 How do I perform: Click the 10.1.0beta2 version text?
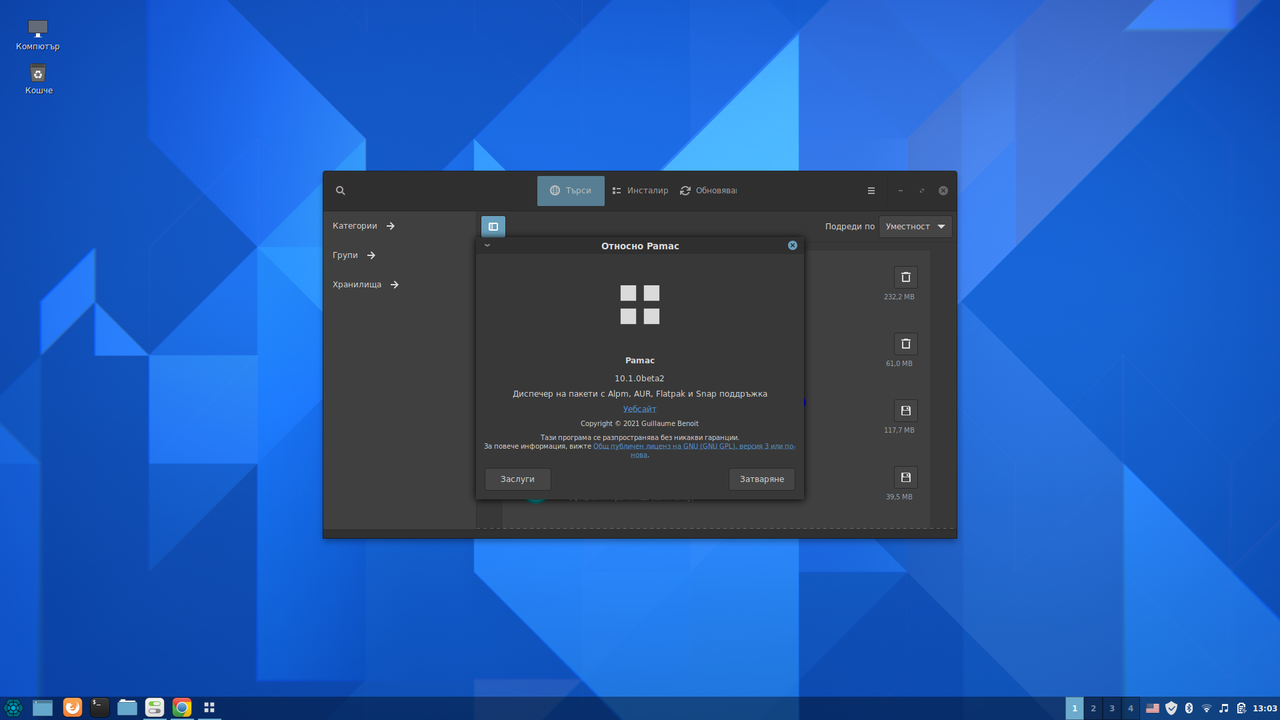click(x=640, y=378)
